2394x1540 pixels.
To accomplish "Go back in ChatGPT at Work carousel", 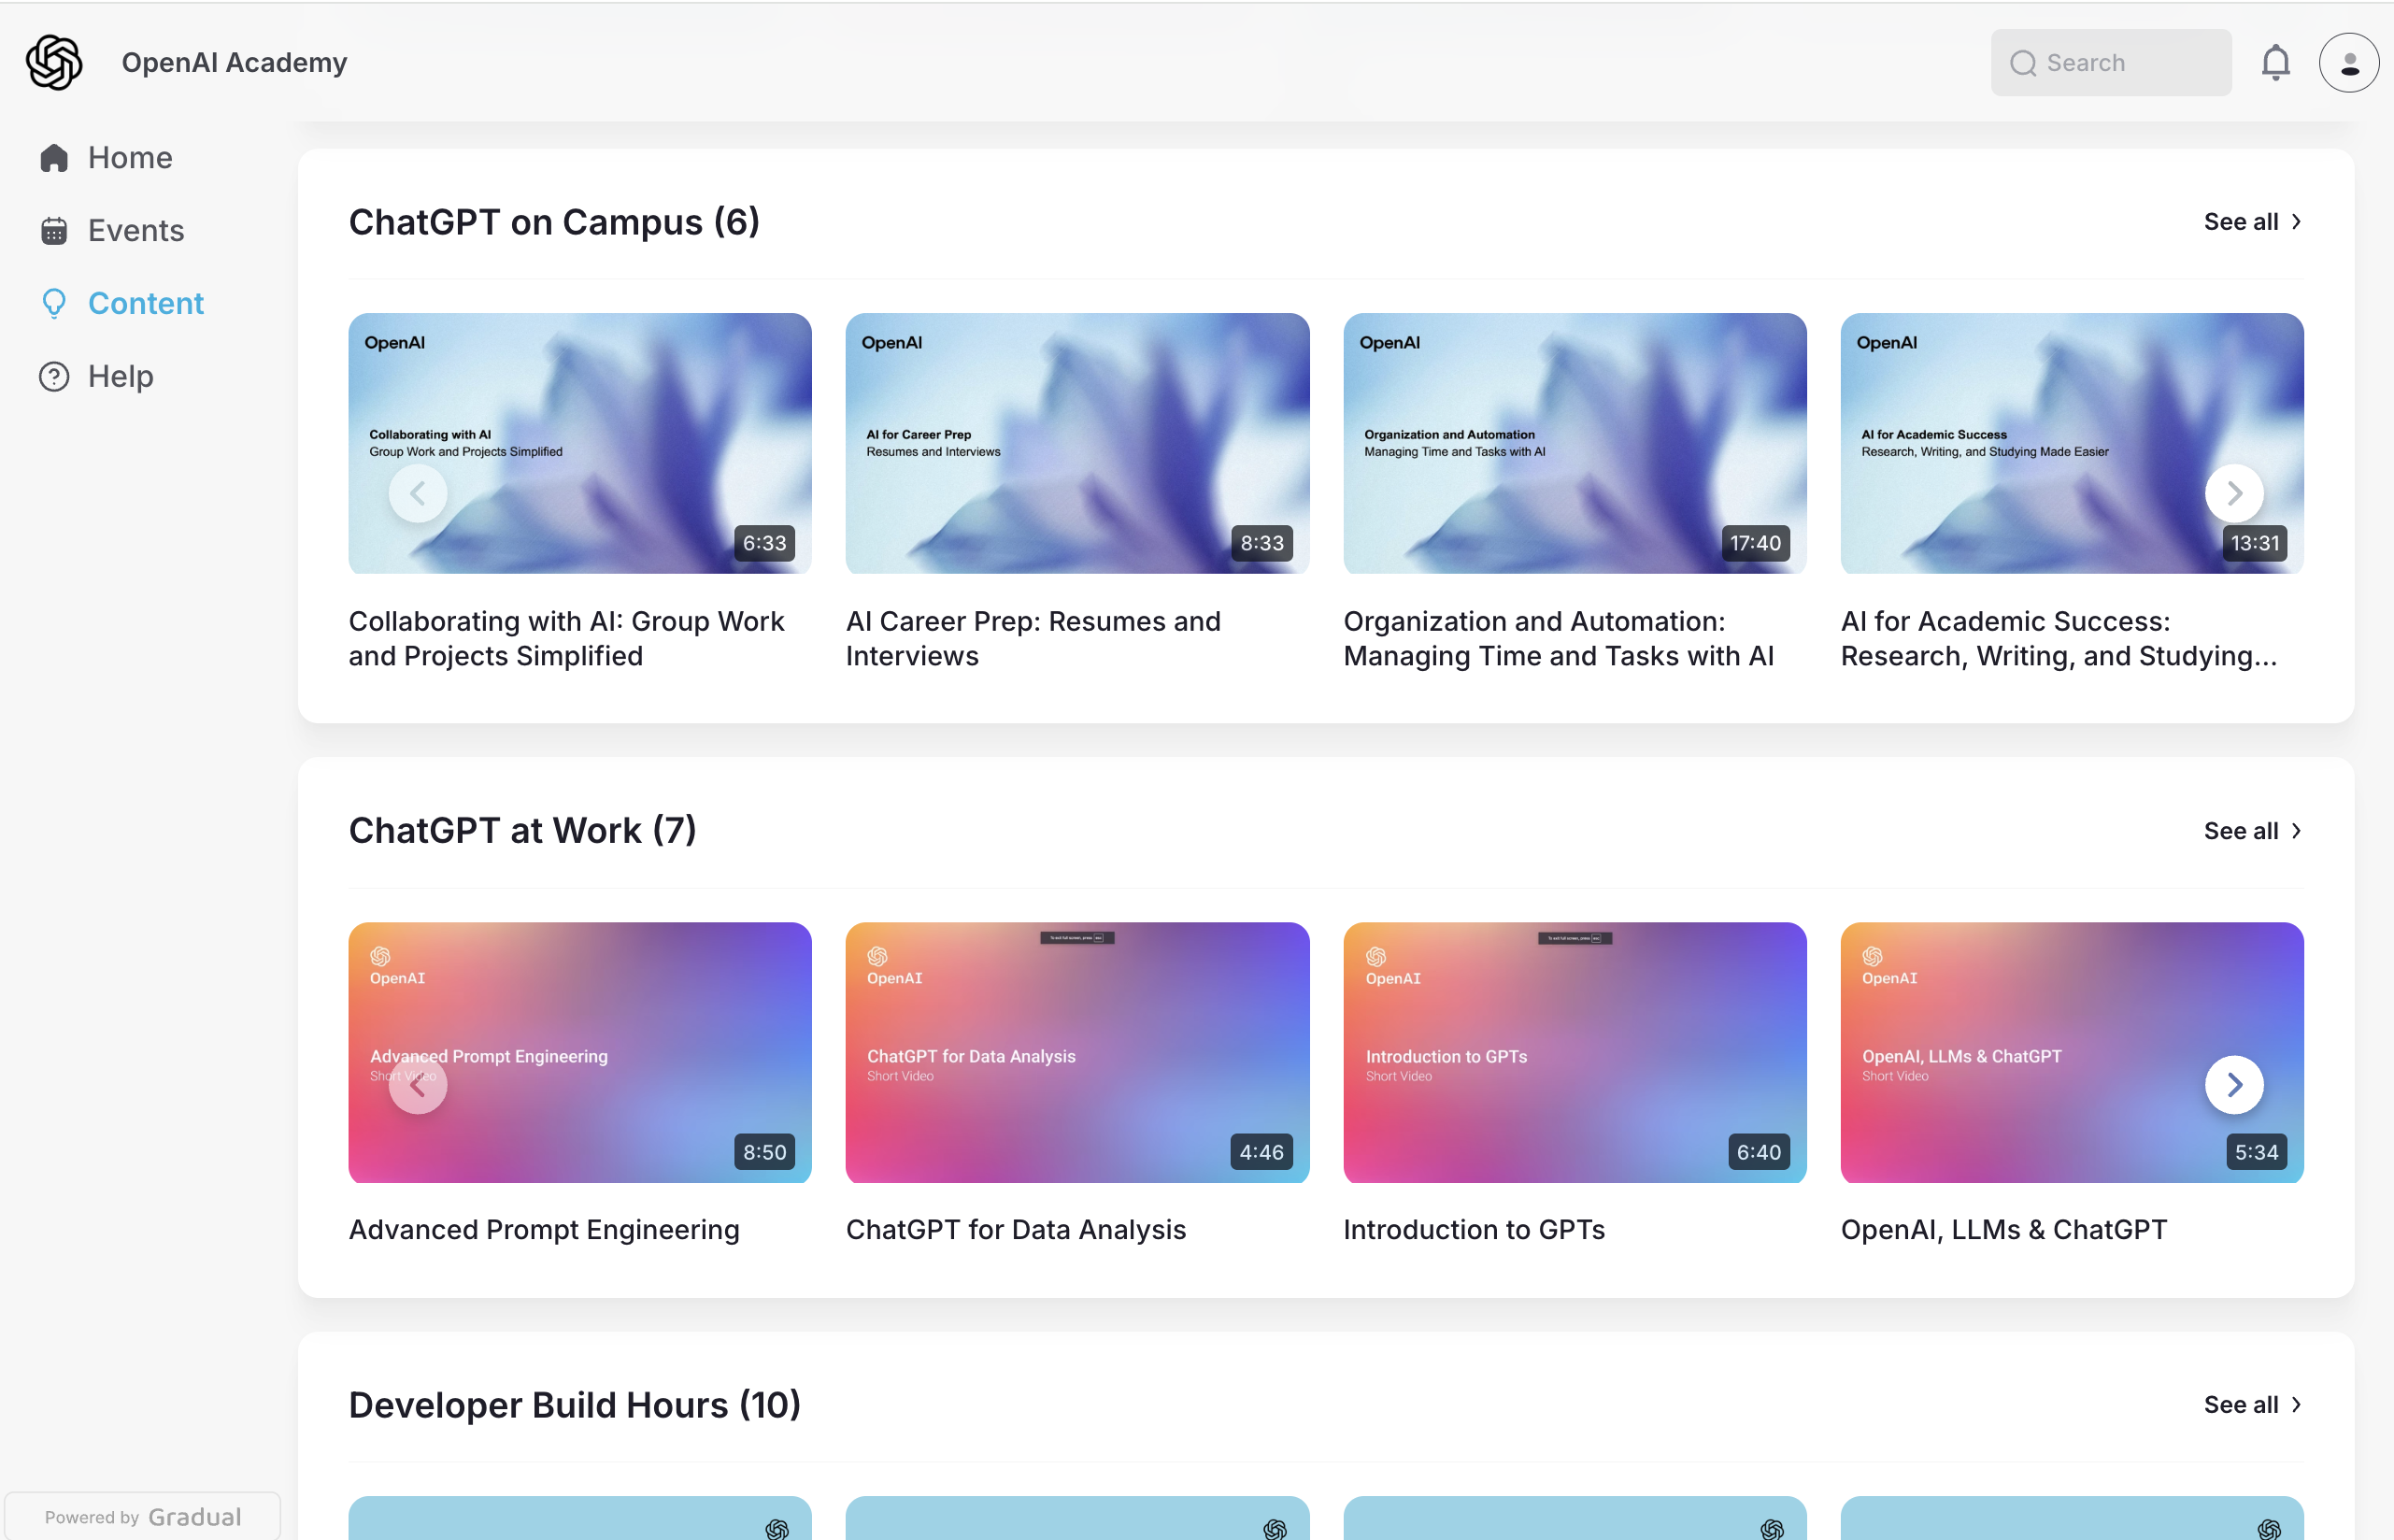I will (418, 1085).
